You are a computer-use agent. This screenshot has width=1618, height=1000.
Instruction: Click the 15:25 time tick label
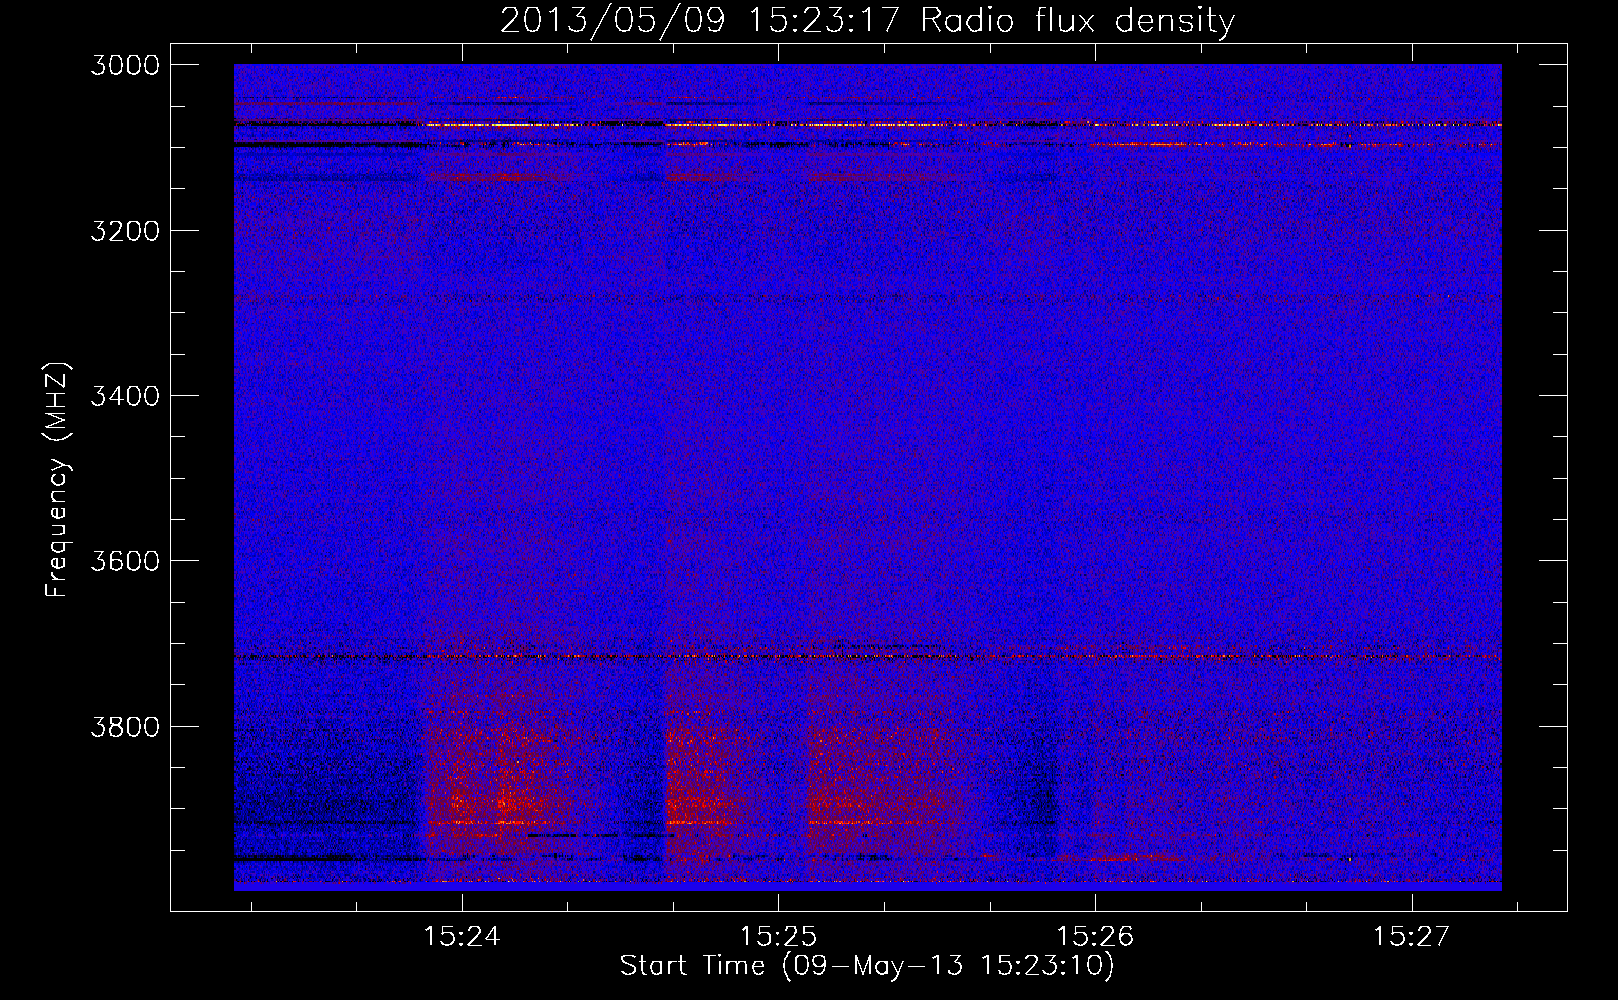[x=778, y=937]
